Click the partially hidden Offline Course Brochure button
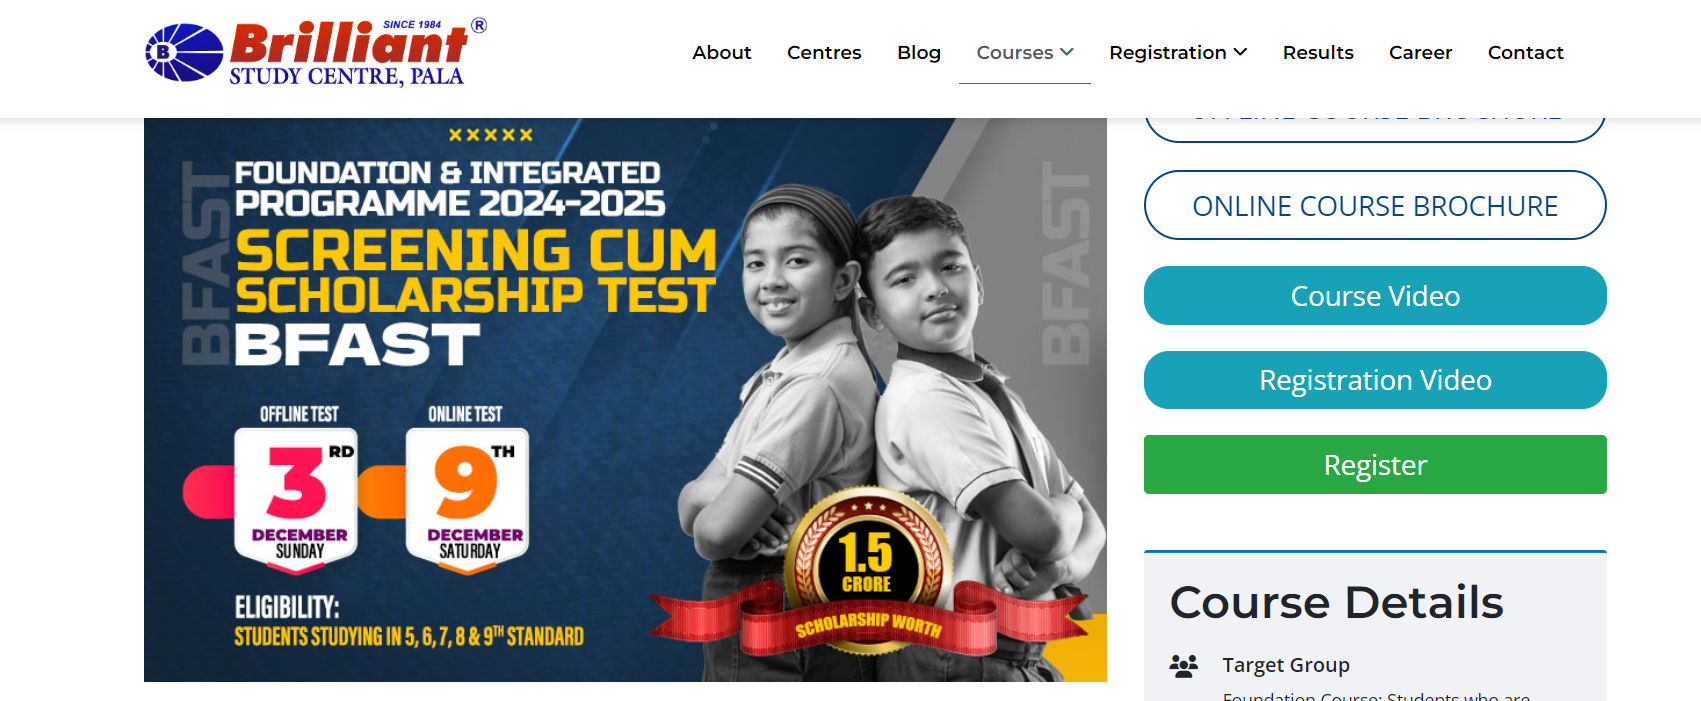This screenshot has height=701, width=1701. pos(1375,130)
